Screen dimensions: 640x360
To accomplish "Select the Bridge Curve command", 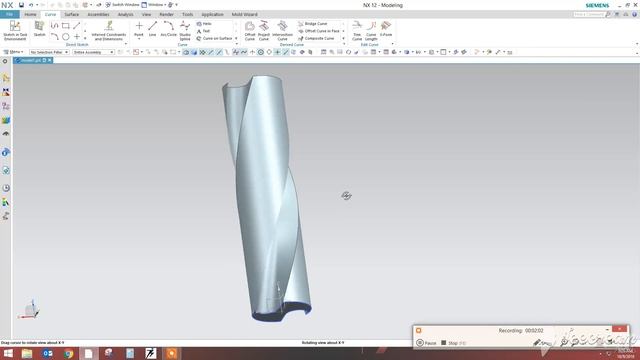I will [313, 24].
